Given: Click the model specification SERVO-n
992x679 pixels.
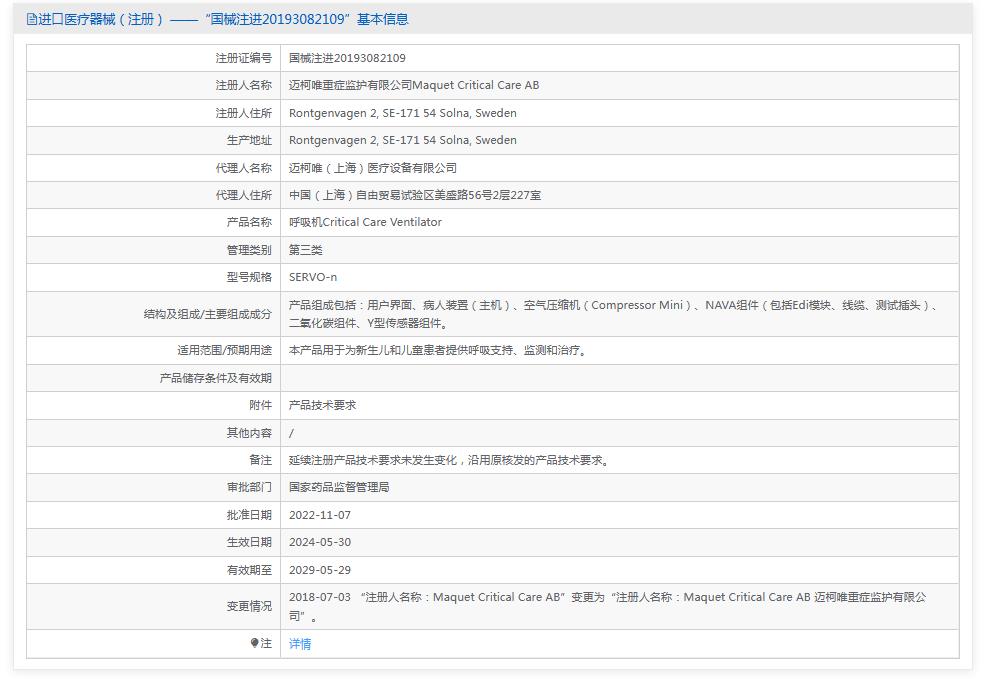Looking at the screenshot, I should [x=313, y=277].
